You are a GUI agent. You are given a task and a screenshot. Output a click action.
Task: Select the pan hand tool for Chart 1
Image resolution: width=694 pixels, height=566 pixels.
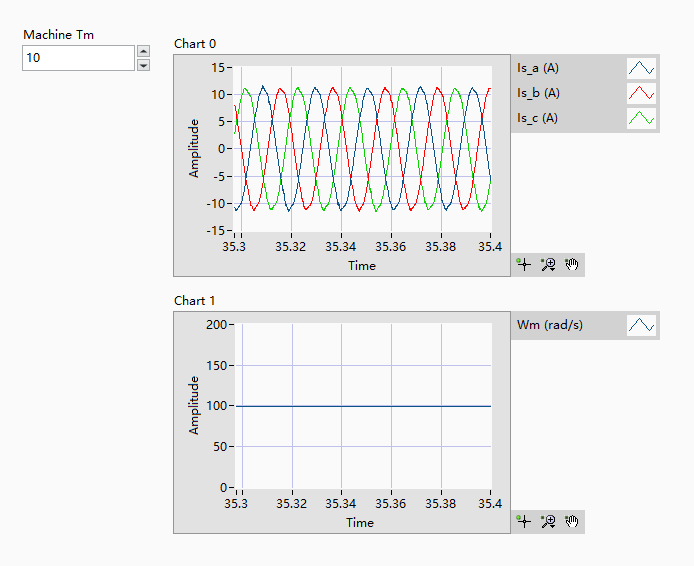pyautogui.click(x=572, y=521)
